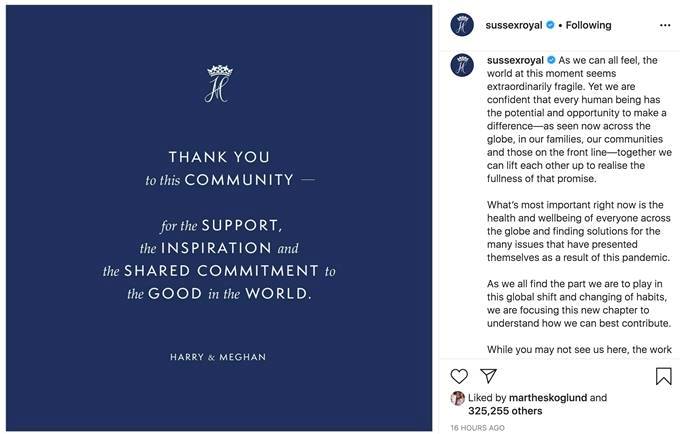
Task: Click the crown monogram in the post image
Action: click(x=217, y=84)
